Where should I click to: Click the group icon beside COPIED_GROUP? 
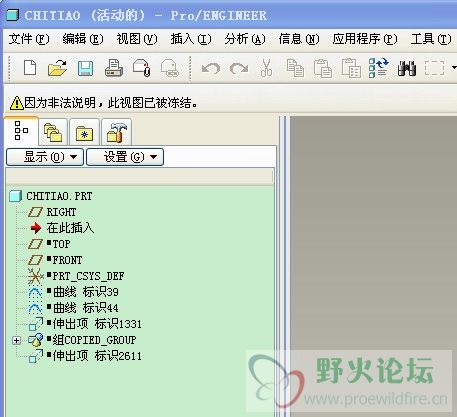click(35, 340)
